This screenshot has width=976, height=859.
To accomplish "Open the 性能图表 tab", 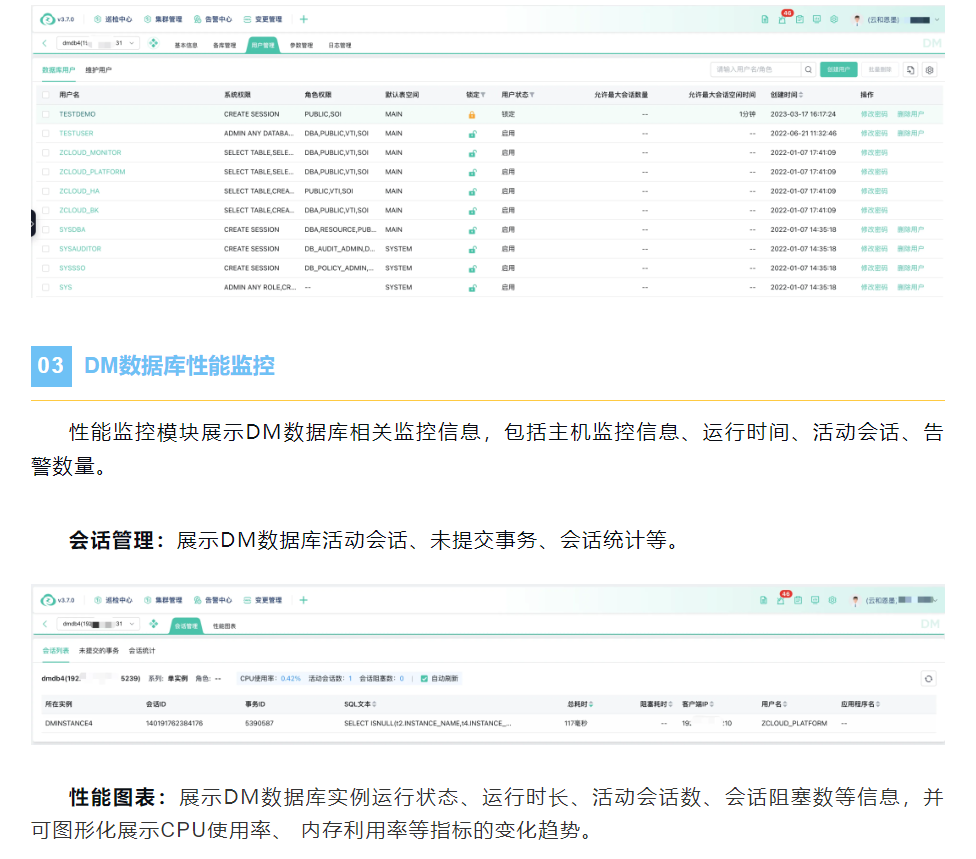I will pos(224,626).
